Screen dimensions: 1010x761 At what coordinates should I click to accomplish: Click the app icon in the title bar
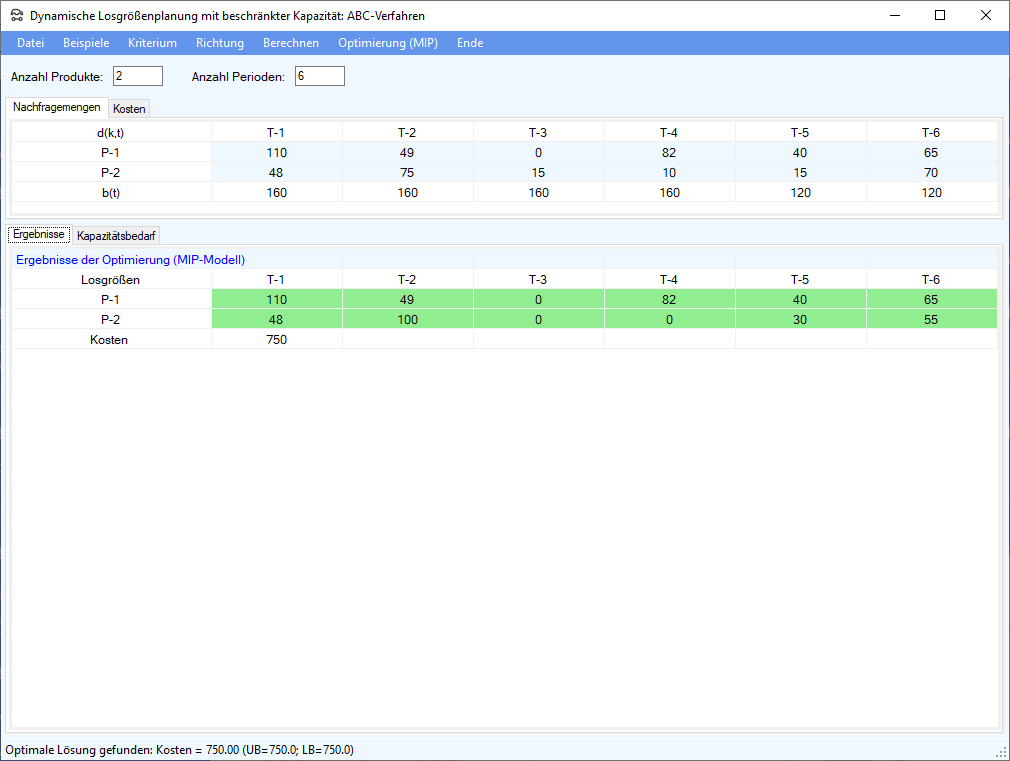tap(16, 16)
